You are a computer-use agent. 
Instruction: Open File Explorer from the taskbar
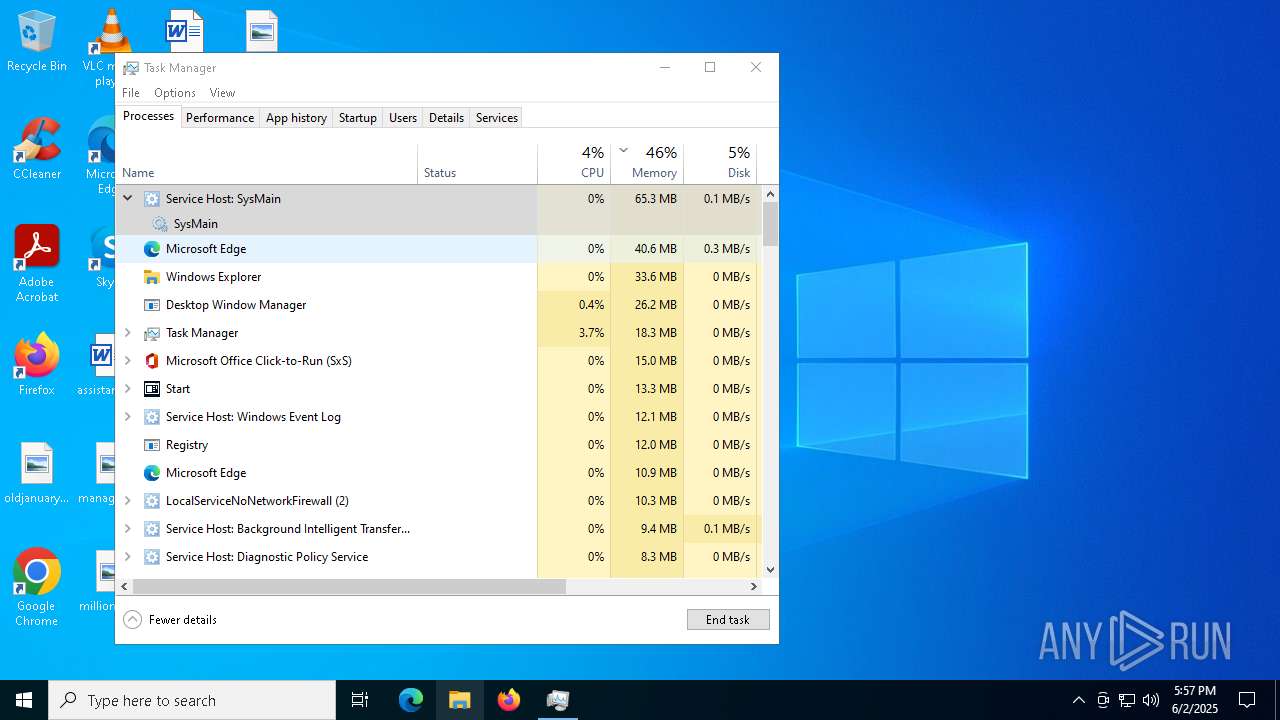460,700
